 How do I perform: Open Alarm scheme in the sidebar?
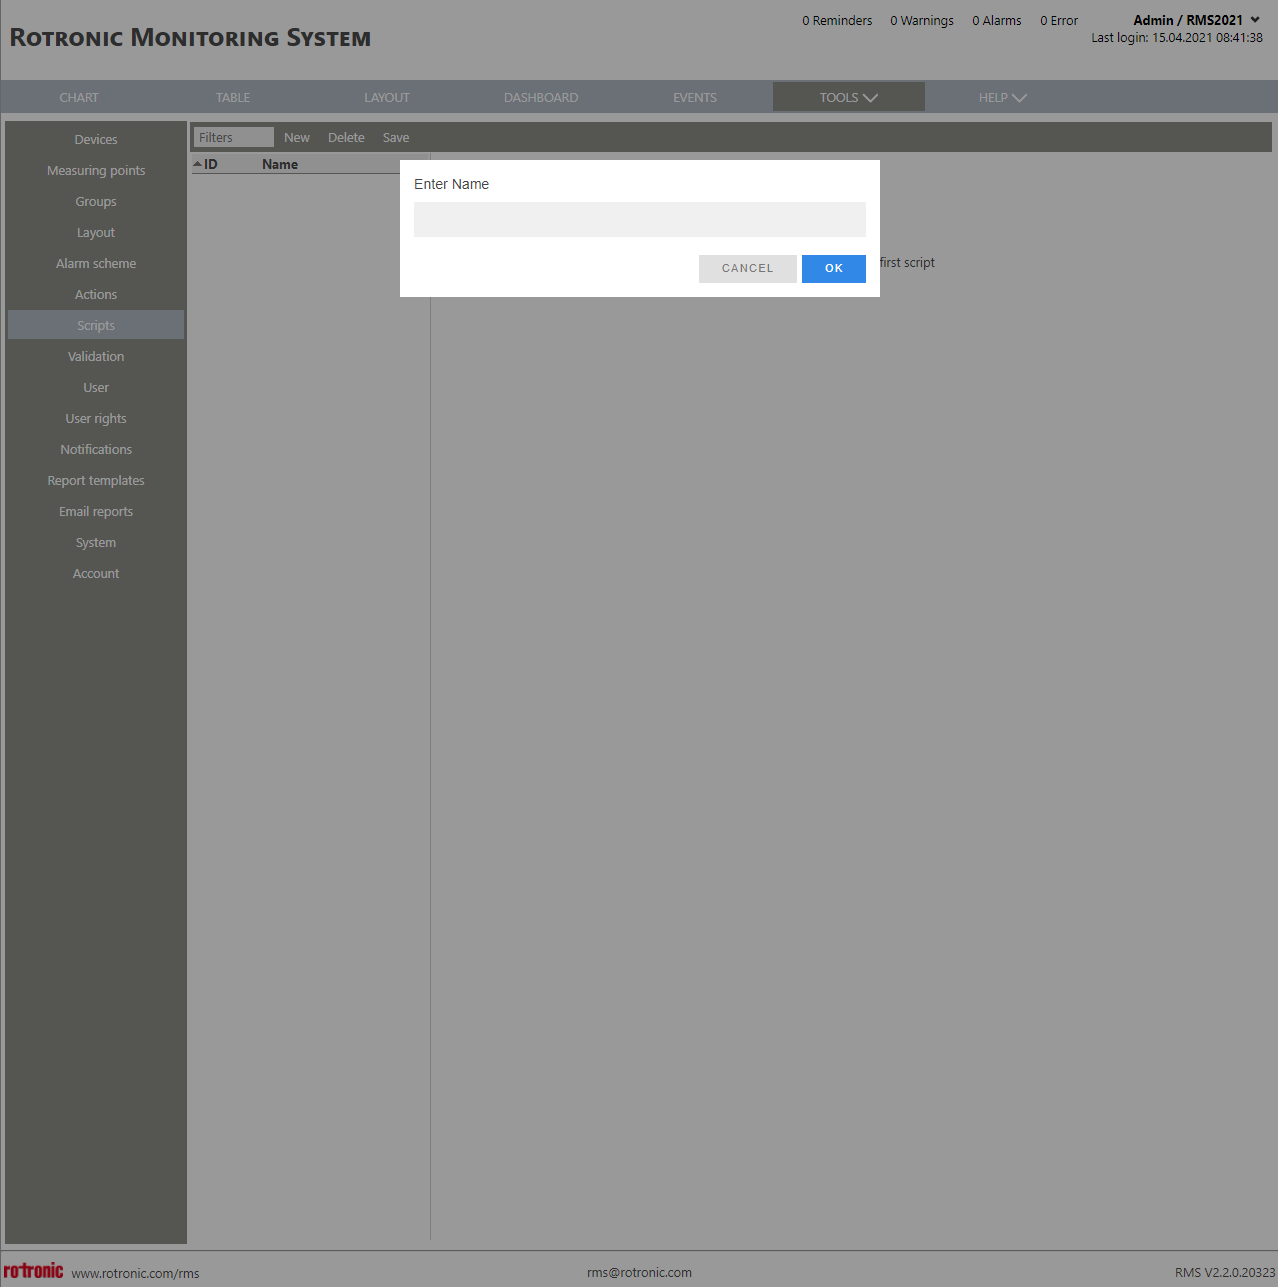pos(96,263)
